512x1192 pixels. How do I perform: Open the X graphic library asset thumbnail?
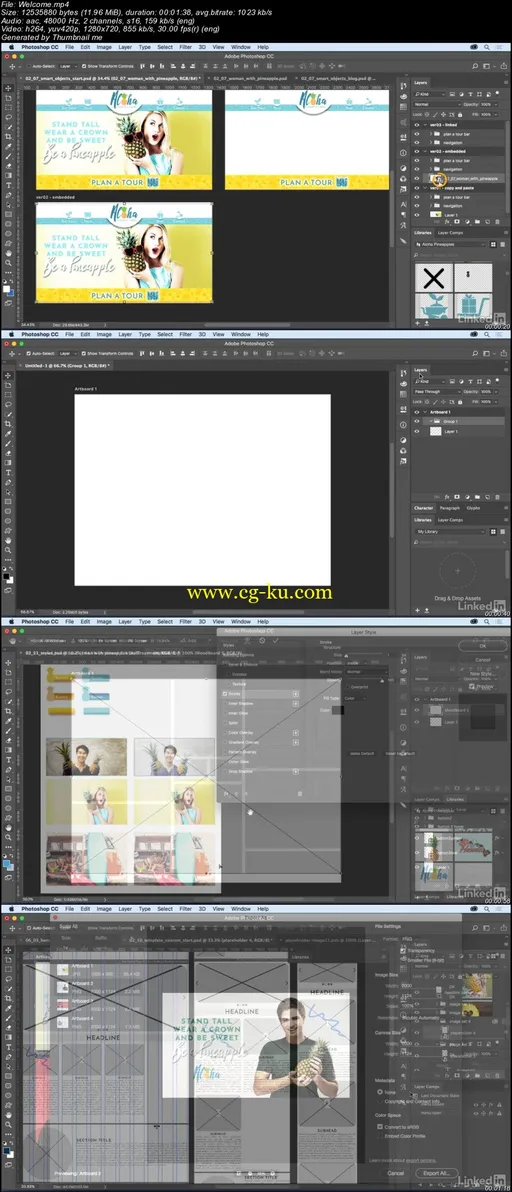tap(434, 277)
